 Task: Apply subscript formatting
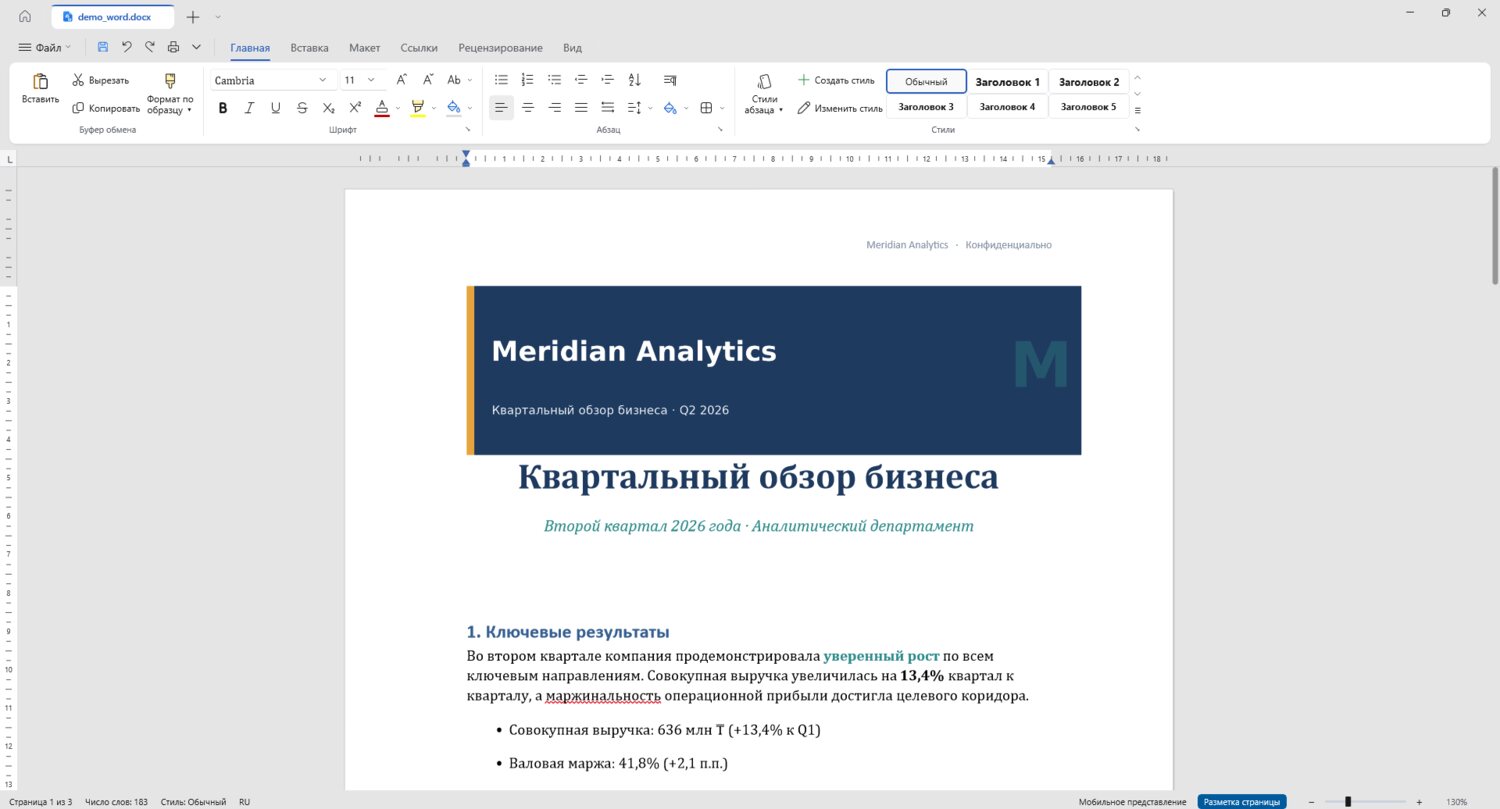(328, 108)
